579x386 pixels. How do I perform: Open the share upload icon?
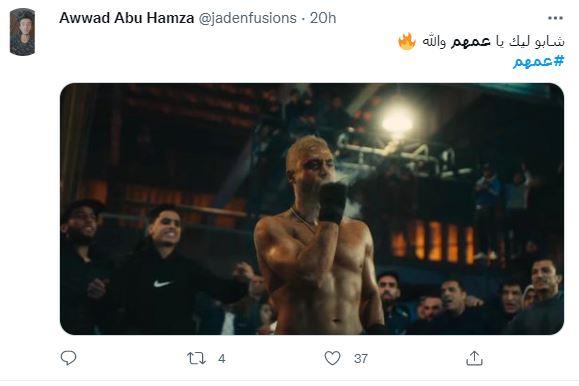point(474,358)
